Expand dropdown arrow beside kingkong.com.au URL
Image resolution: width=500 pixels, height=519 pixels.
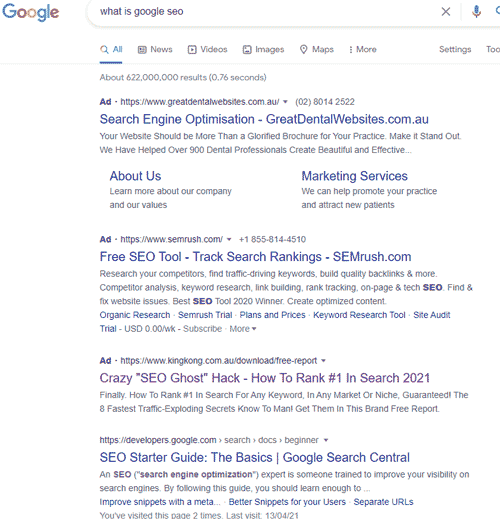(x=323, y=361)
